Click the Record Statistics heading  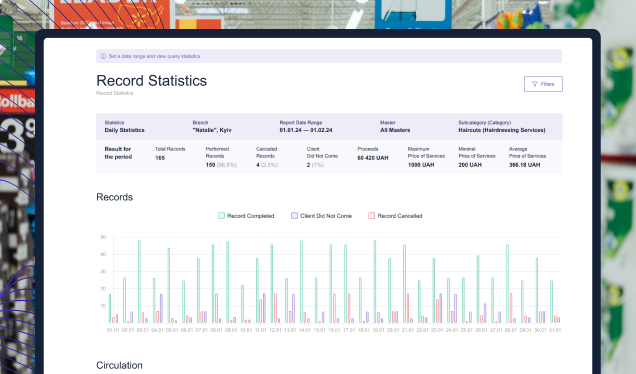151,81
